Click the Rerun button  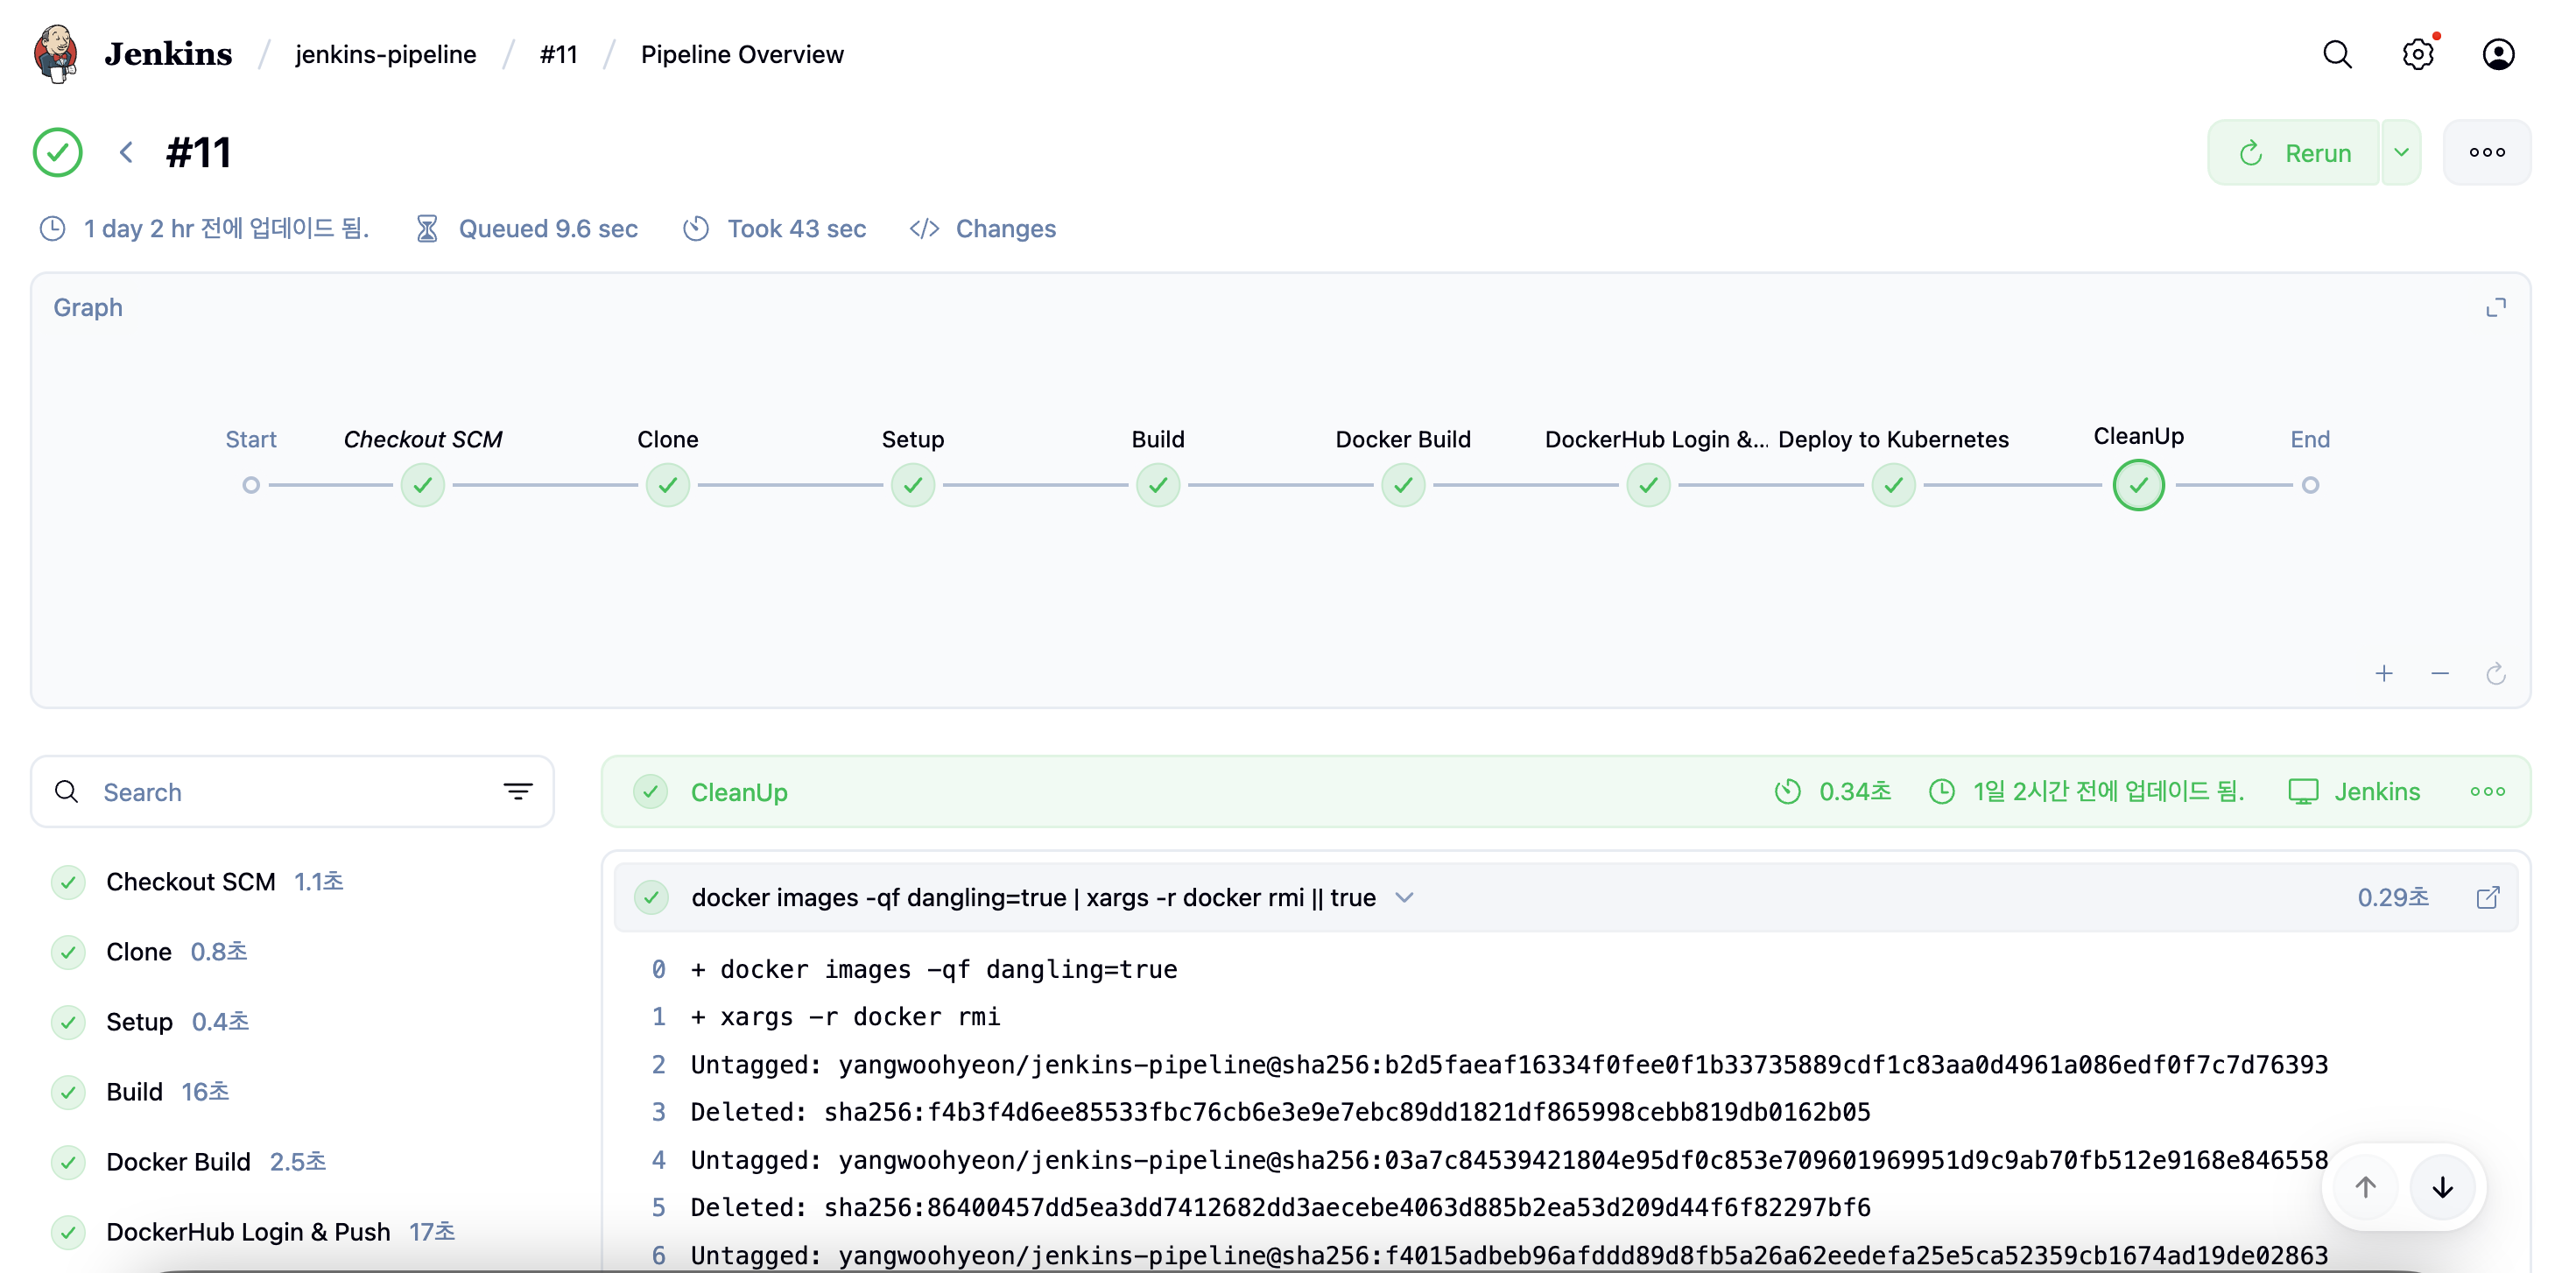click(2294, 153)
